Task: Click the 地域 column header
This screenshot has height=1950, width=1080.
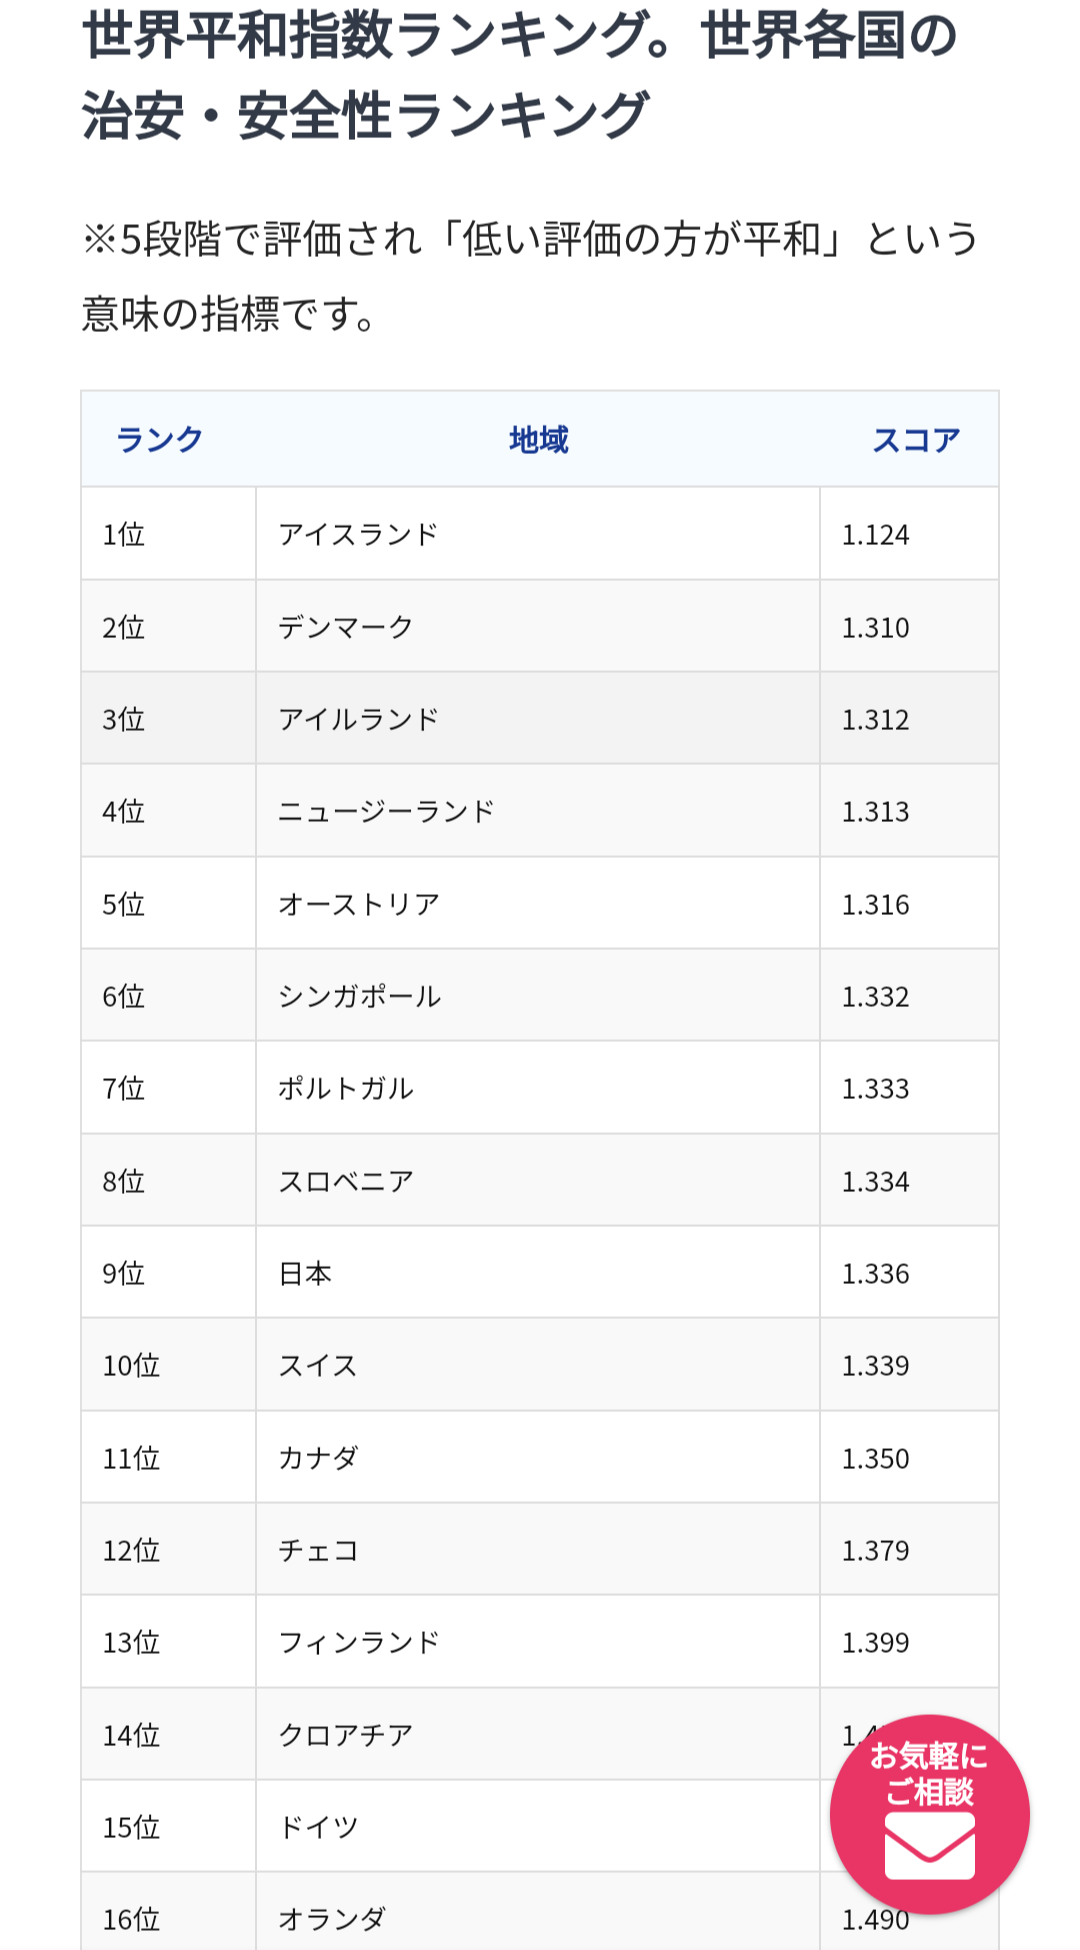Action: (538, 440)
